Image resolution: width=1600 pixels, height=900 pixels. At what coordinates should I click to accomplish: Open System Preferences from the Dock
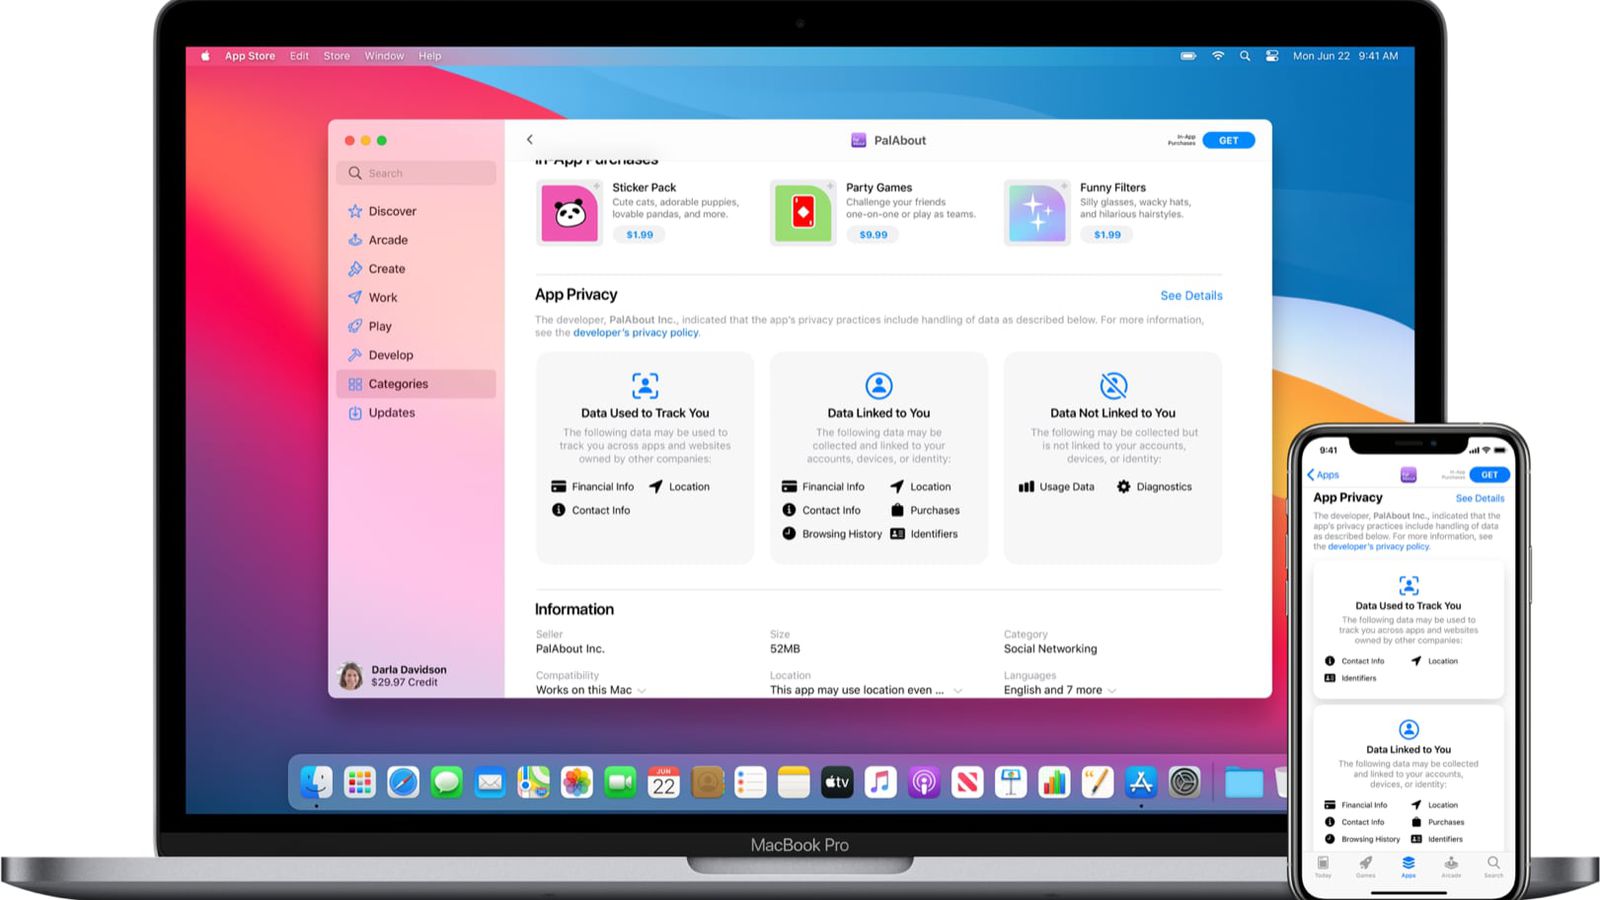(1185, 782)
